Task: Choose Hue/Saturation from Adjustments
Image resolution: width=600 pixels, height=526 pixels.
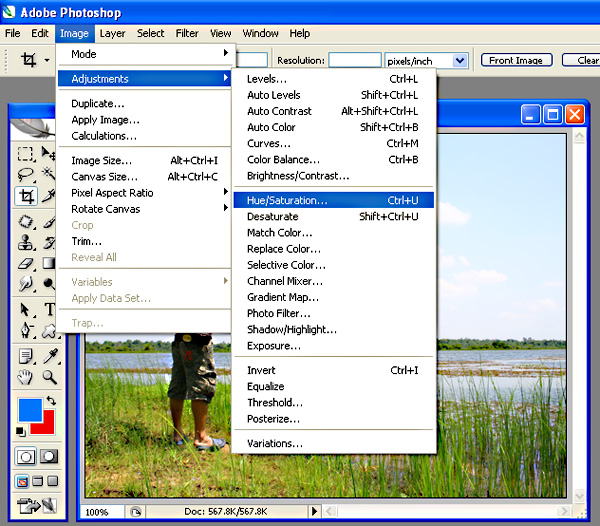Action: (x=334, y=200)
